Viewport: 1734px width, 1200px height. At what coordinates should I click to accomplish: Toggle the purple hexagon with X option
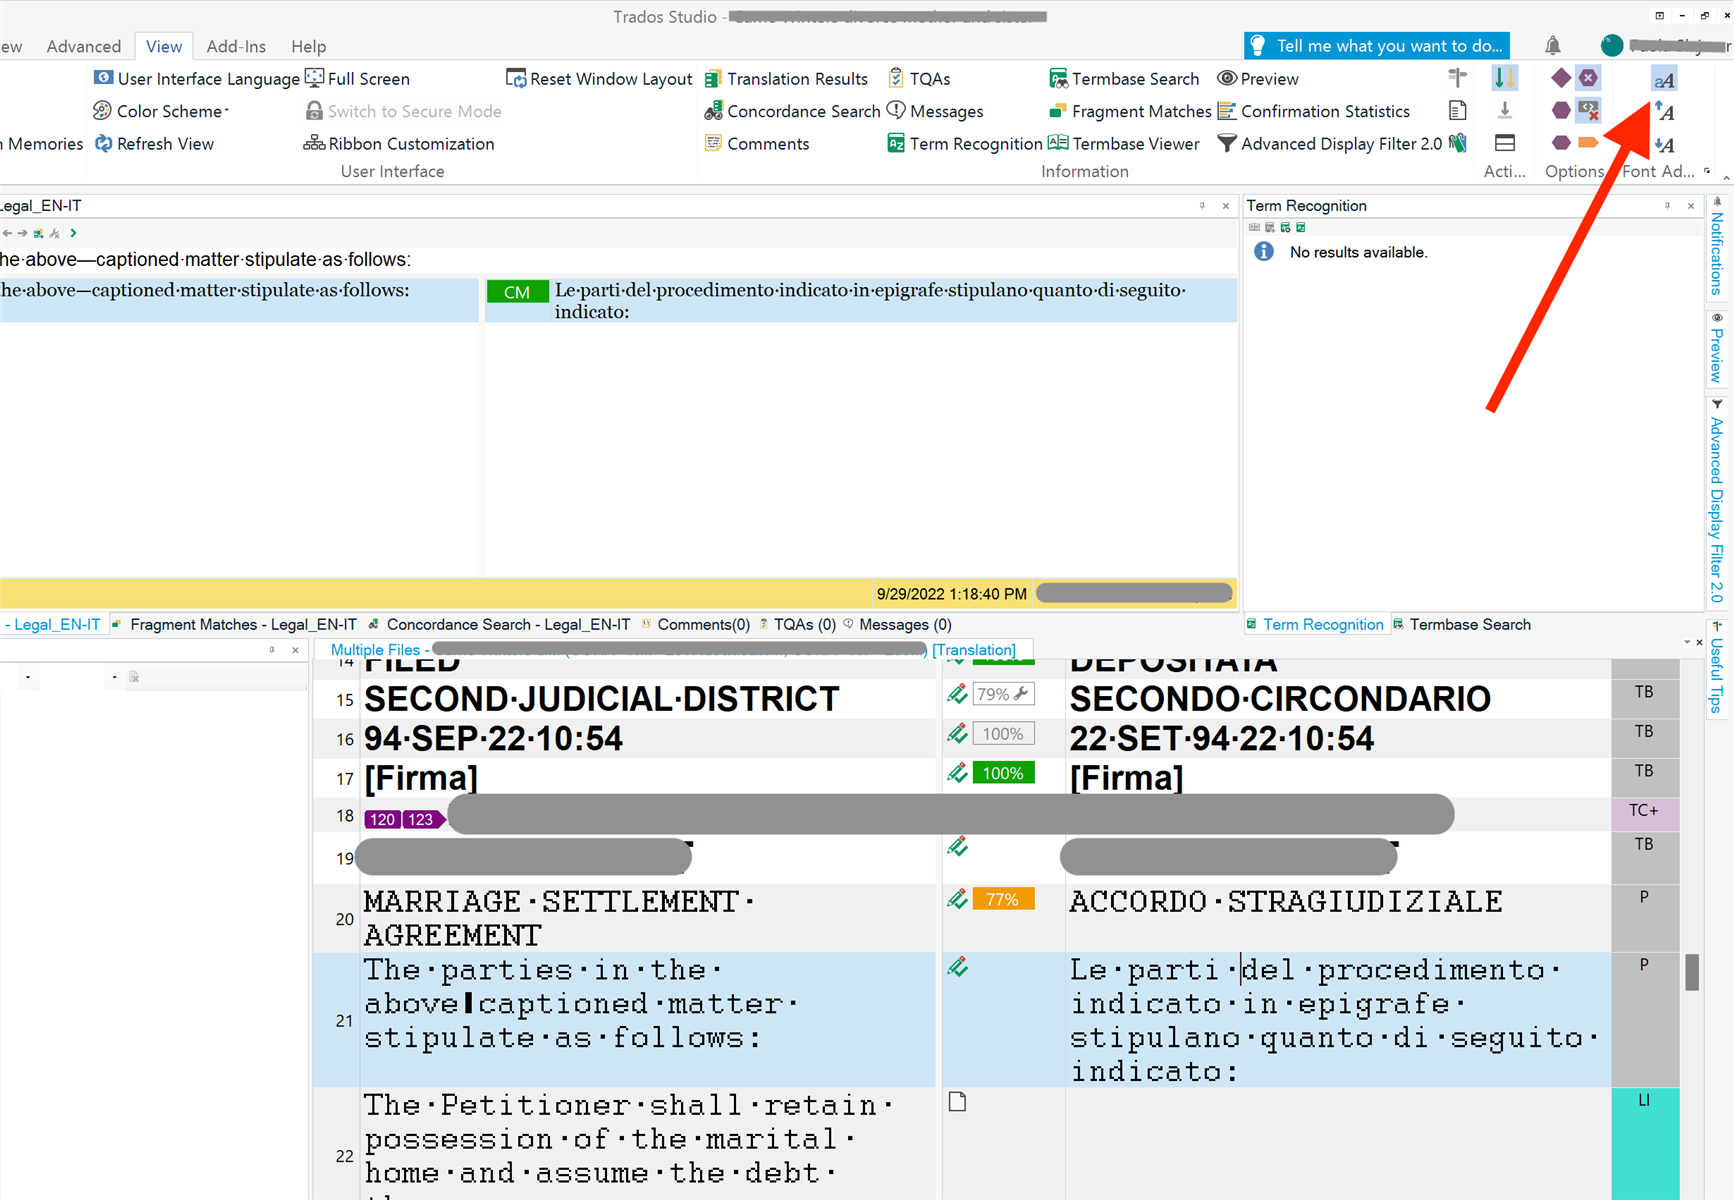coord(1588,78)
